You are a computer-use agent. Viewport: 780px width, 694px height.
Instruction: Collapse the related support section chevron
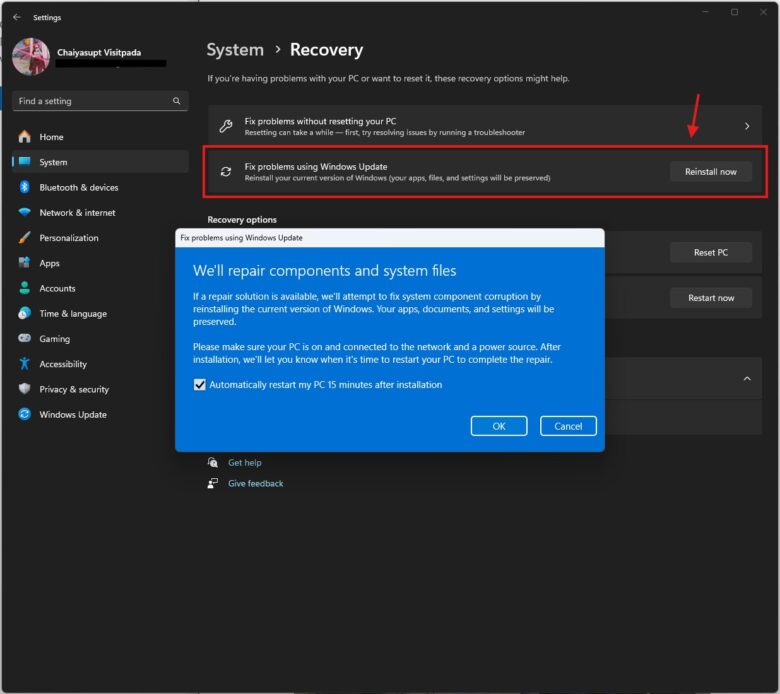tap(745, 379)
